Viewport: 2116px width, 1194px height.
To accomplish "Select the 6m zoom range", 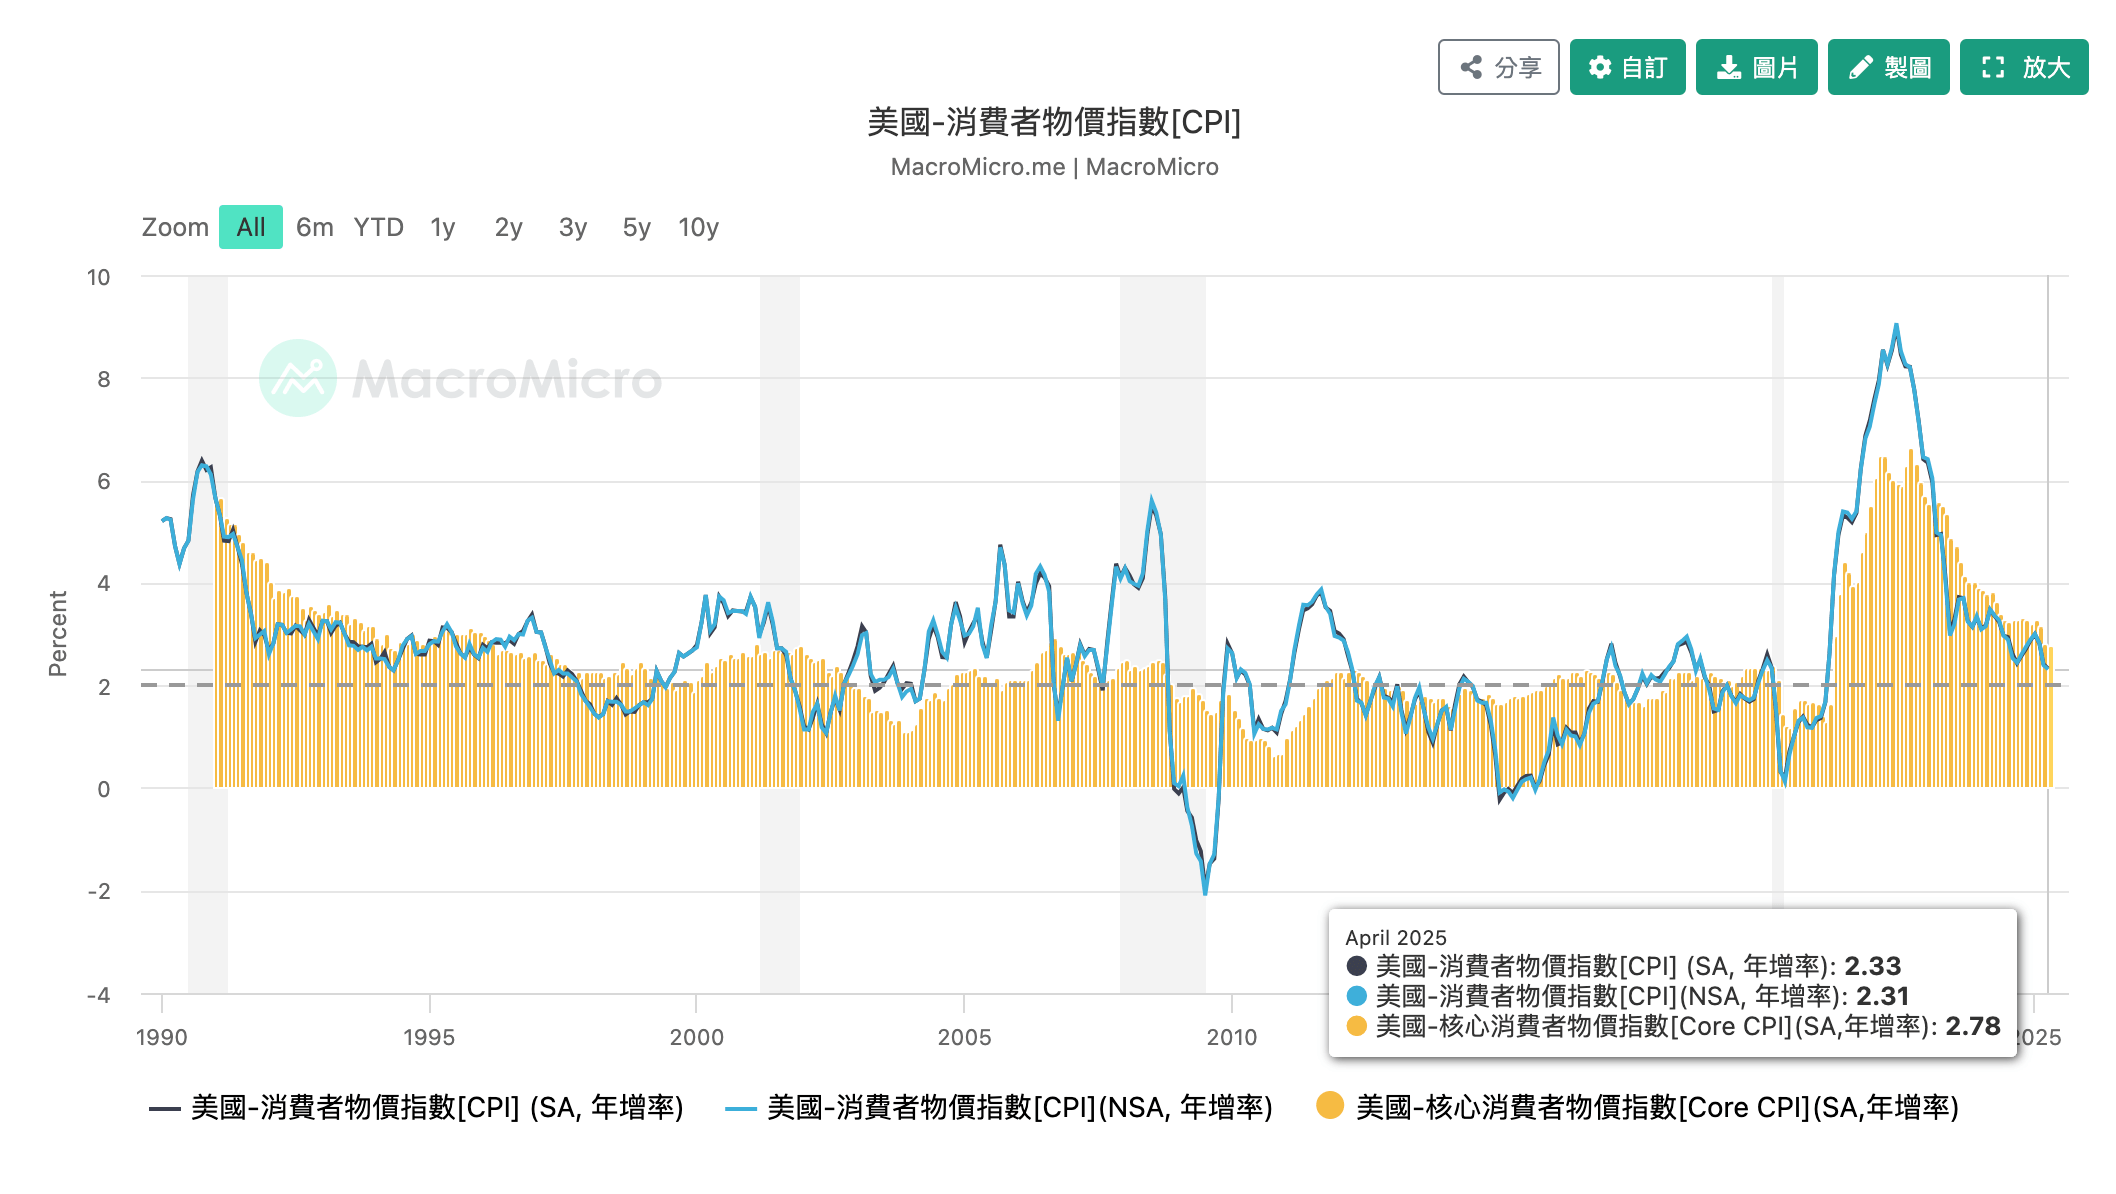I will click(314, 227).
